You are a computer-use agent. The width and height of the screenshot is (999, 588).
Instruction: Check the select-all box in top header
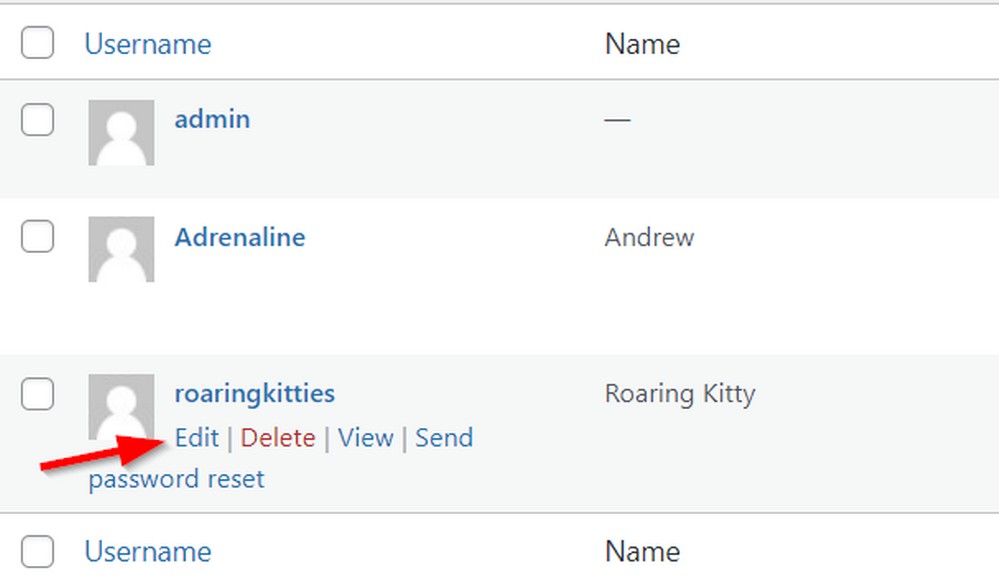pos(37,43)
